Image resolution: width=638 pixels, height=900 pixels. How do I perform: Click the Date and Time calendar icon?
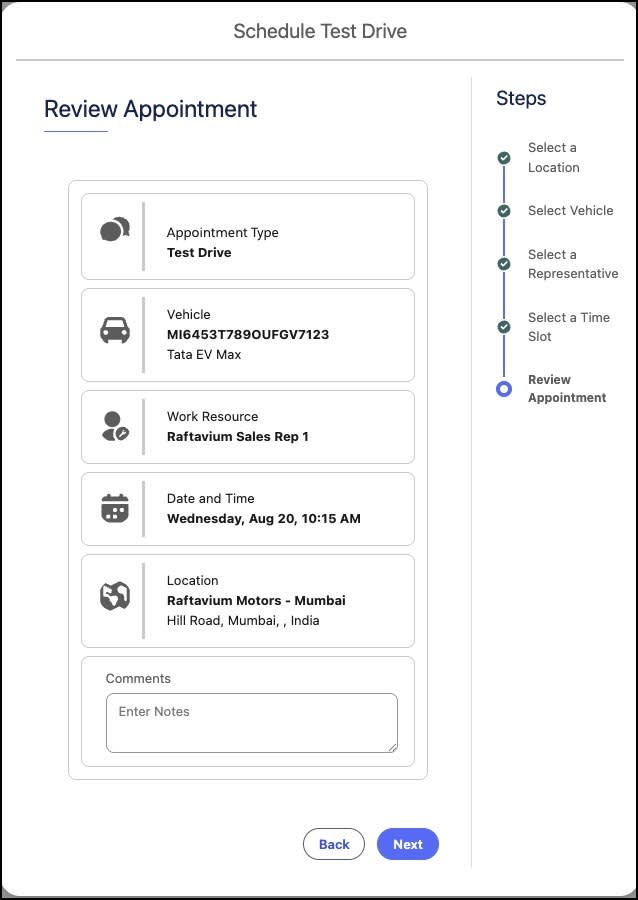115,508
